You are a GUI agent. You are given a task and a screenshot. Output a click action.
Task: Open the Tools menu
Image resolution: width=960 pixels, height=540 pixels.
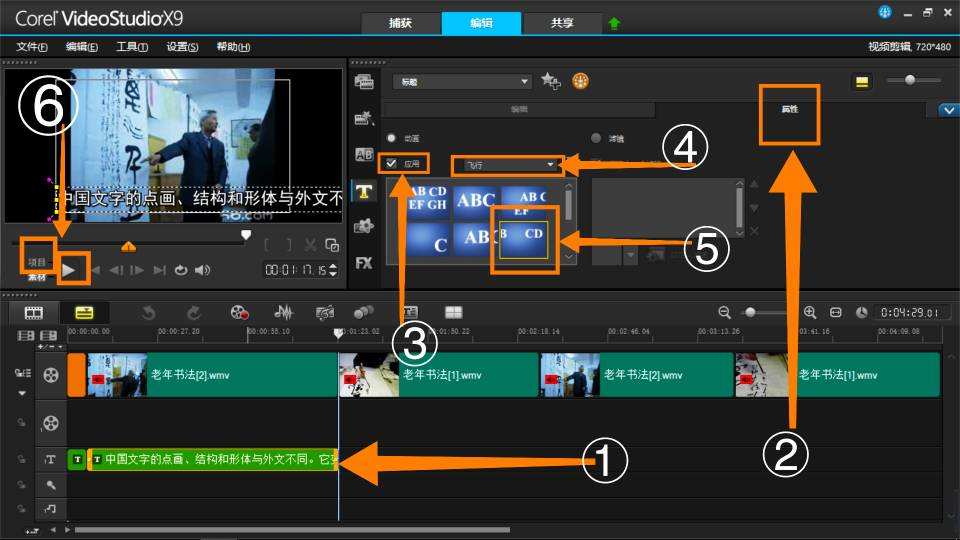132,47
